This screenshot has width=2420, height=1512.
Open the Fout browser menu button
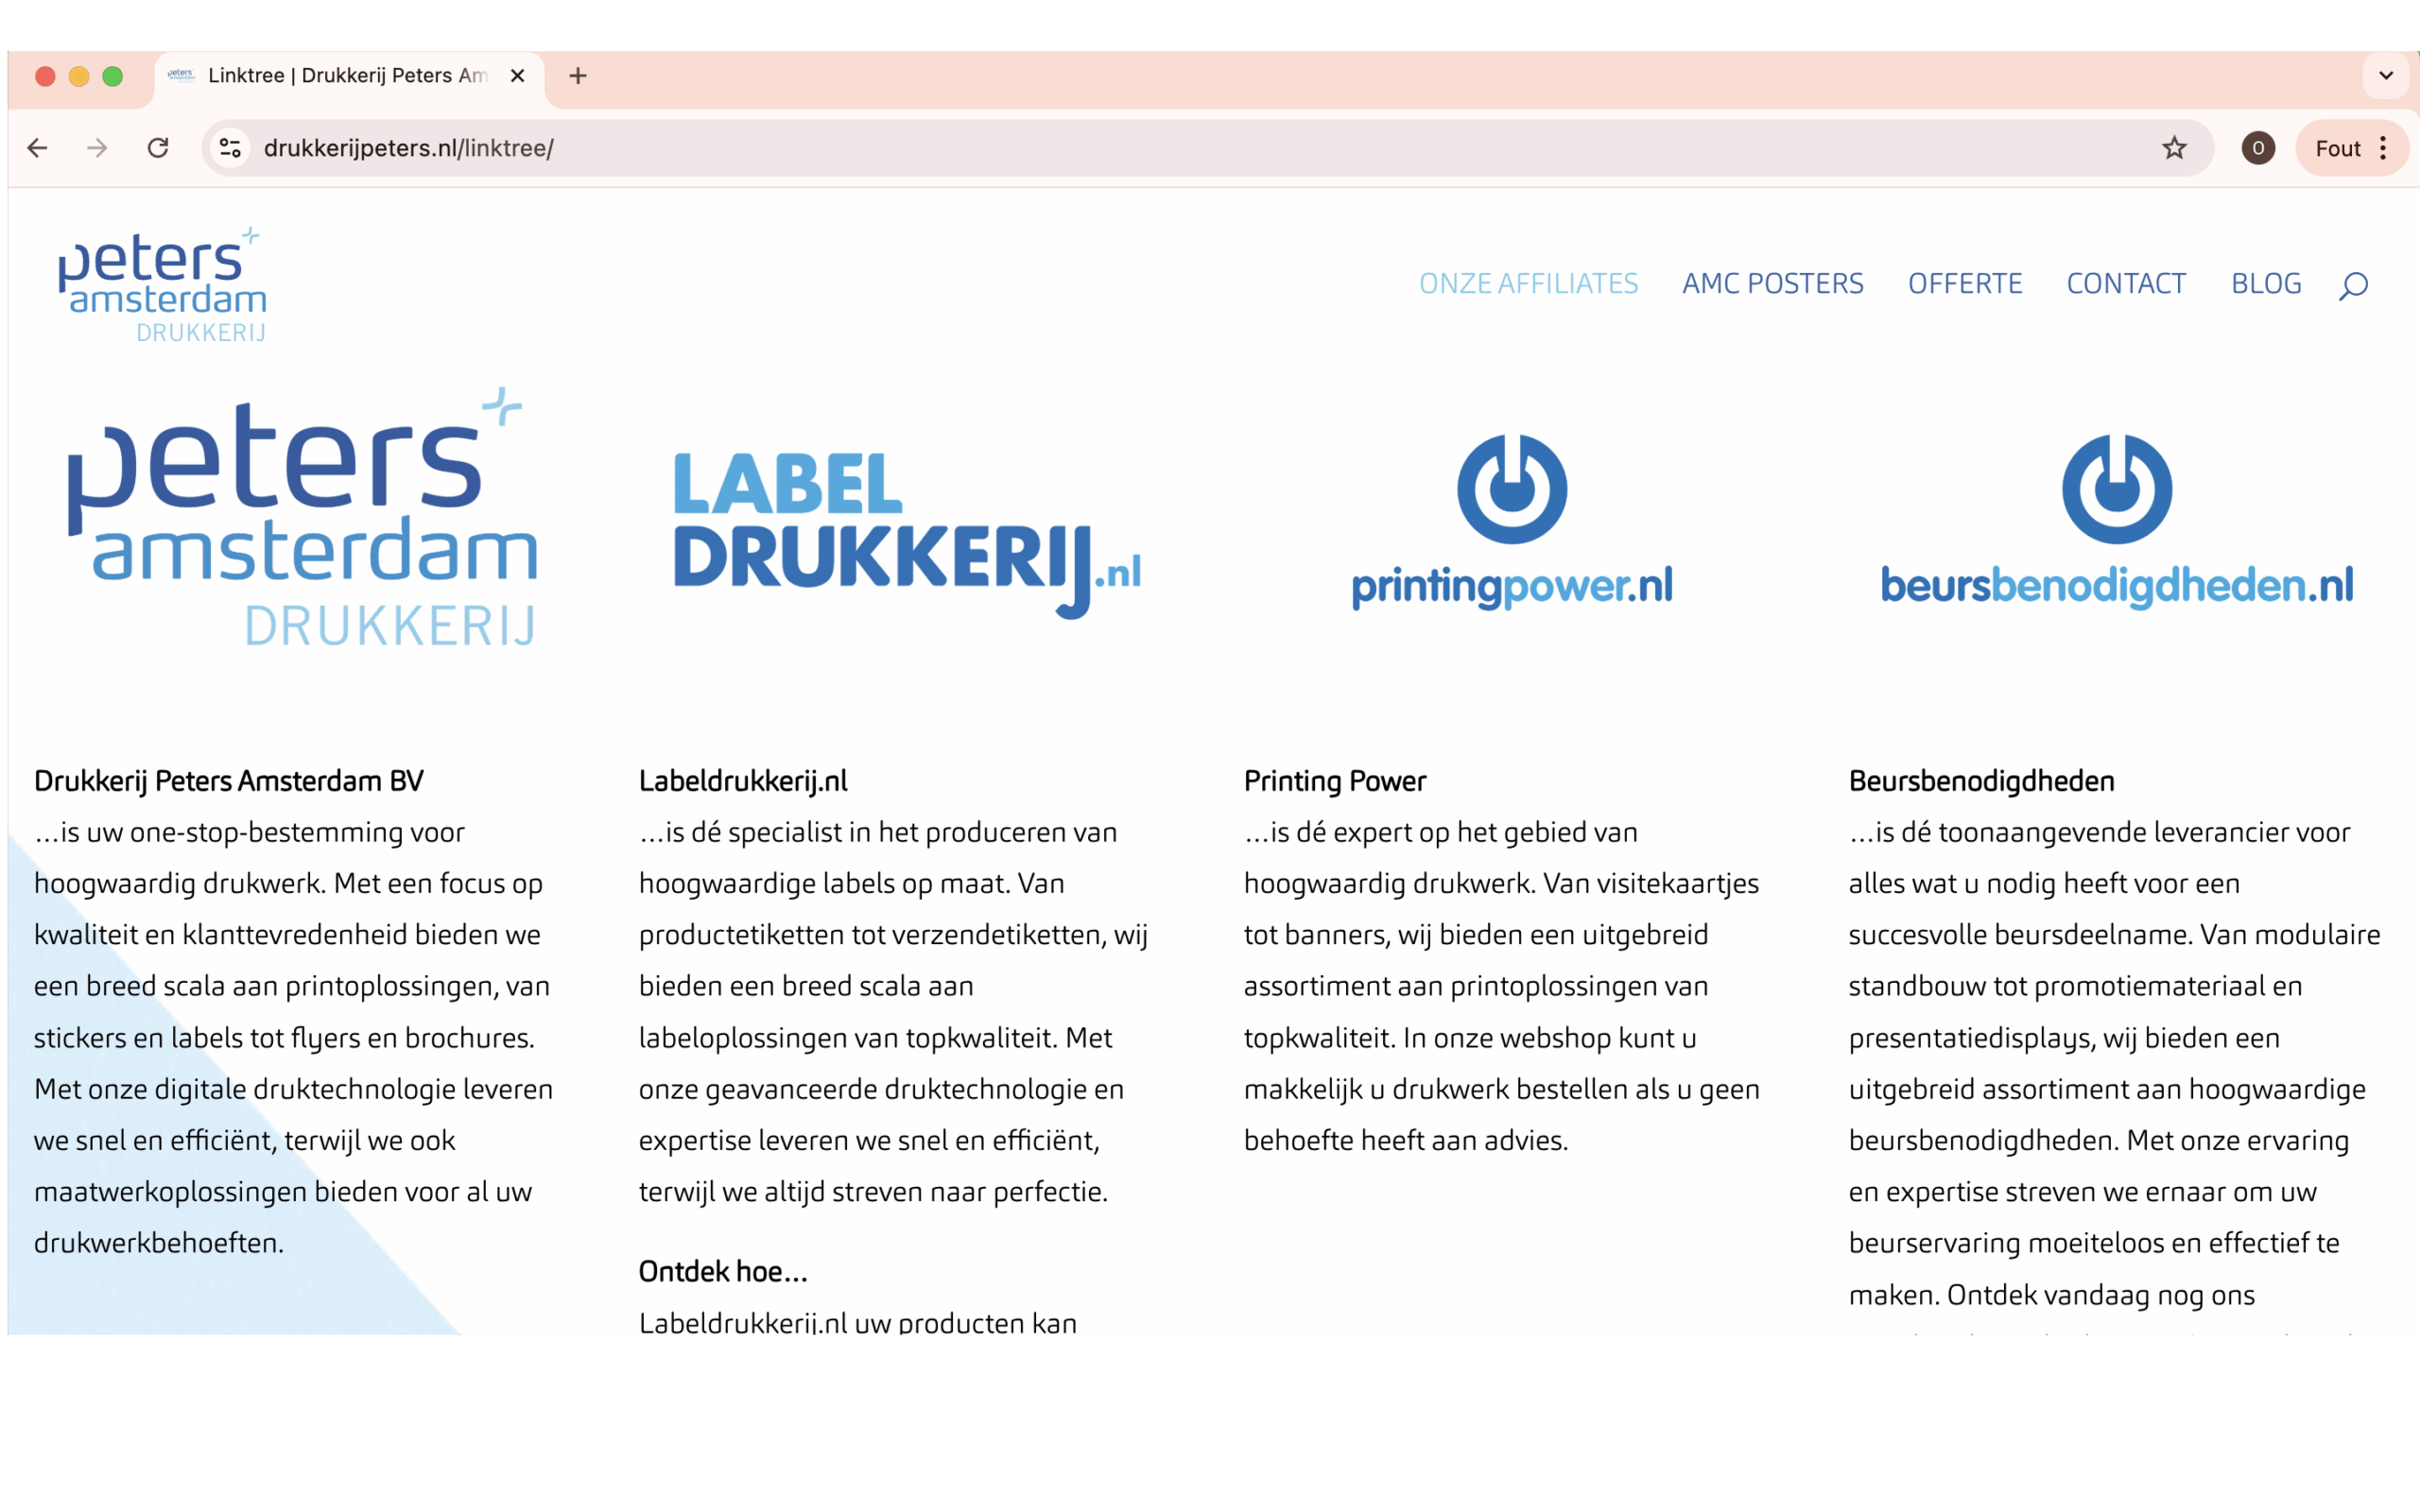point(2352,148)
